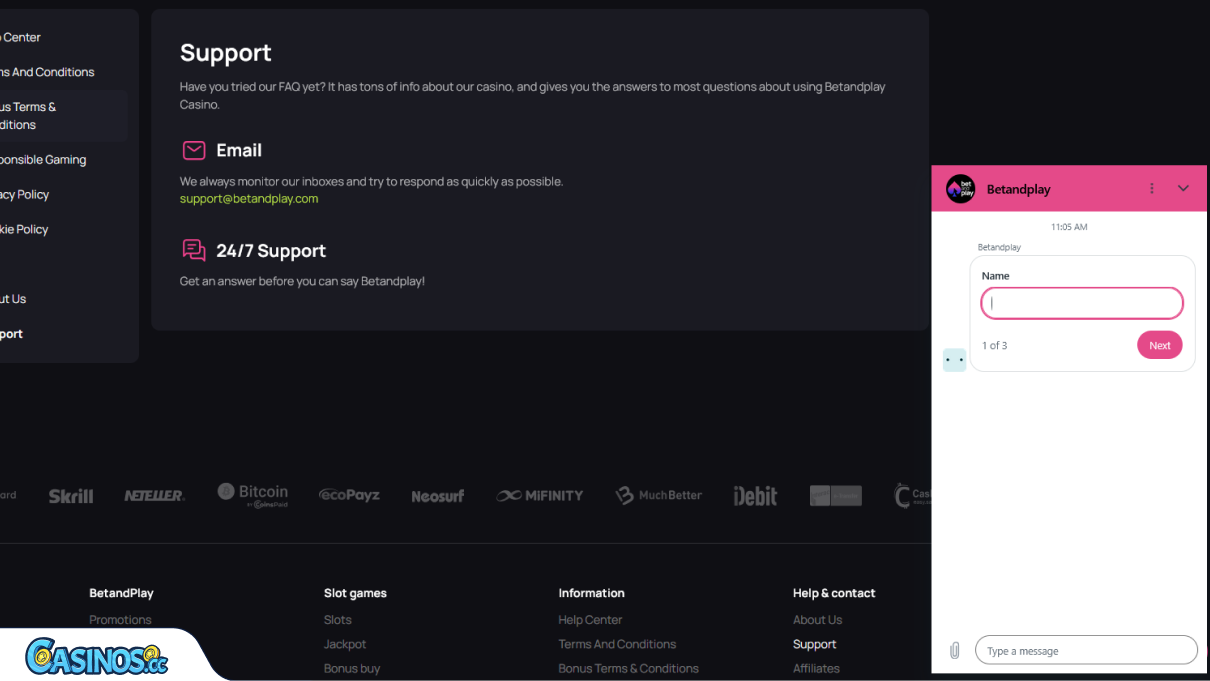Click the Support page heading
1210x681 pixels.
(x=226, y=53)
